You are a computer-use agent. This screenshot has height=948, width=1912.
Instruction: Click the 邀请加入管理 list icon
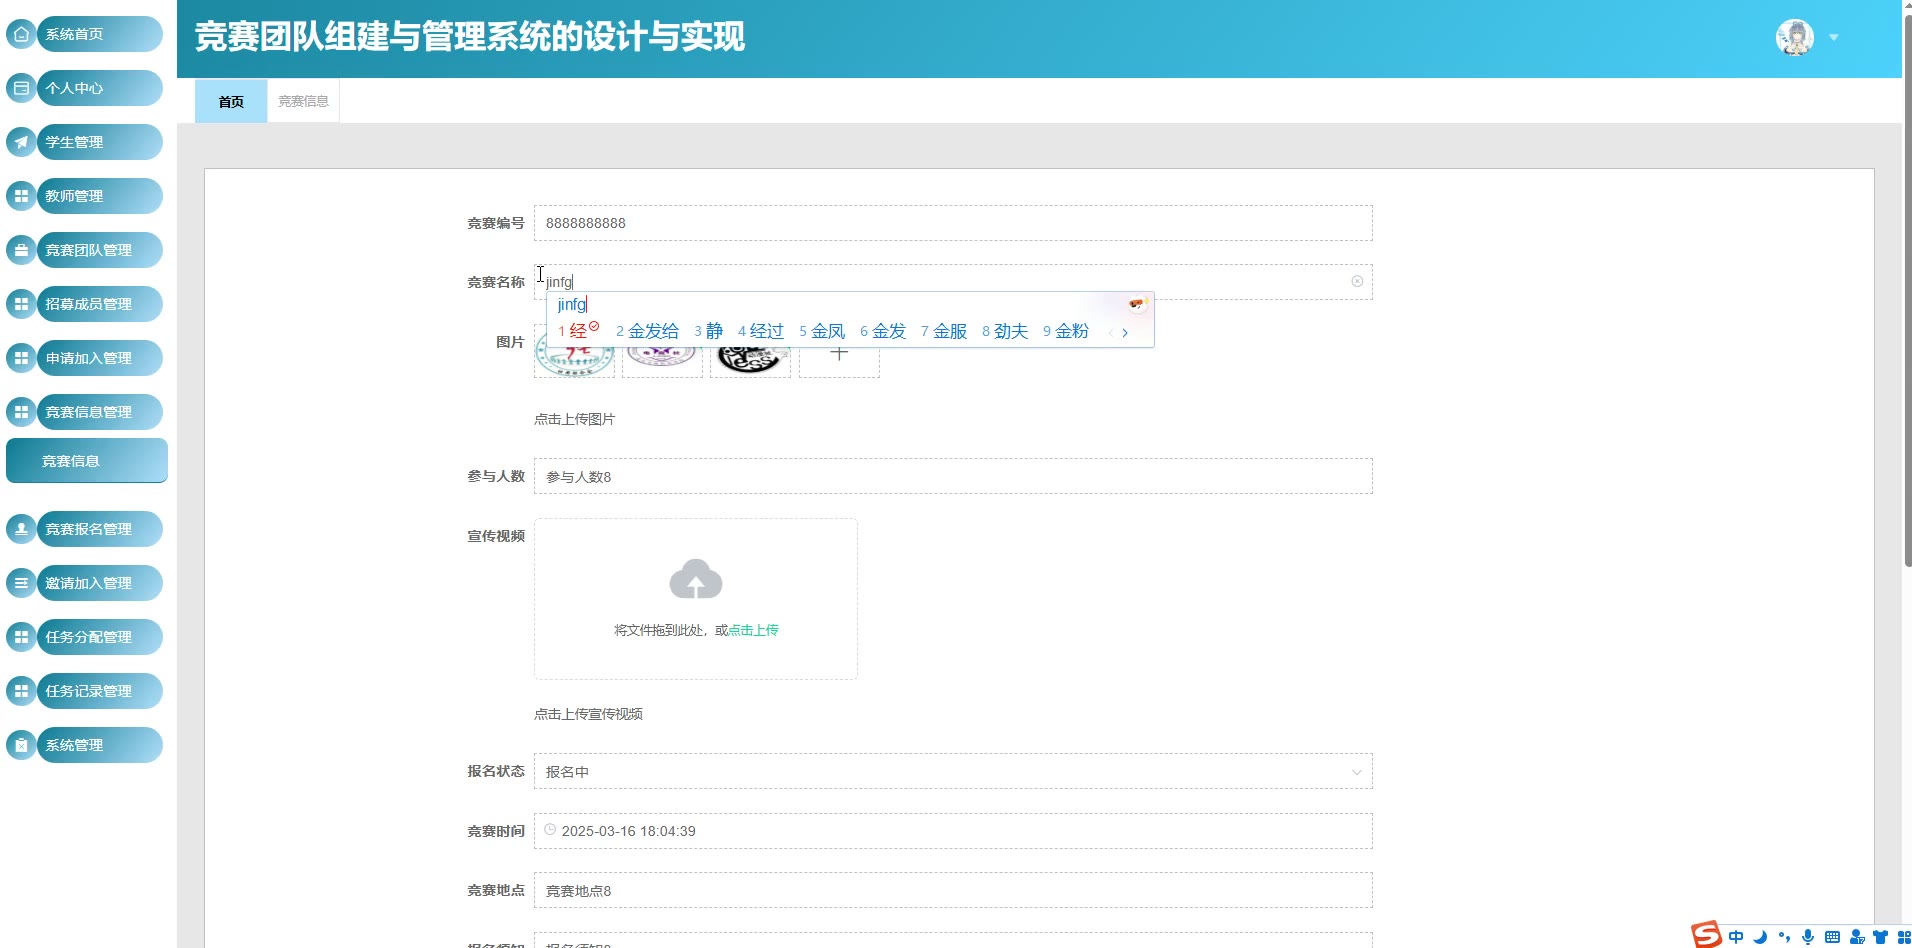[x=21, y=583]
